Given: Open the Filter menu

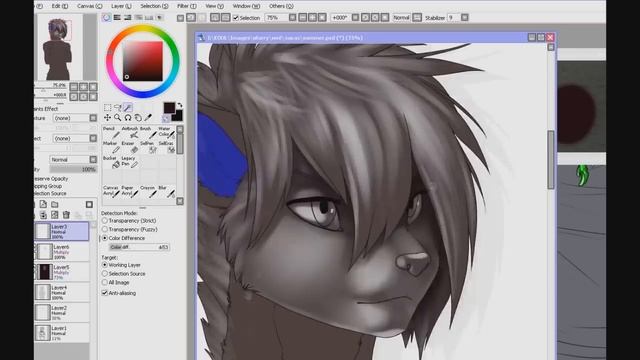Looking at the screenshot, I should coord(187,6).
